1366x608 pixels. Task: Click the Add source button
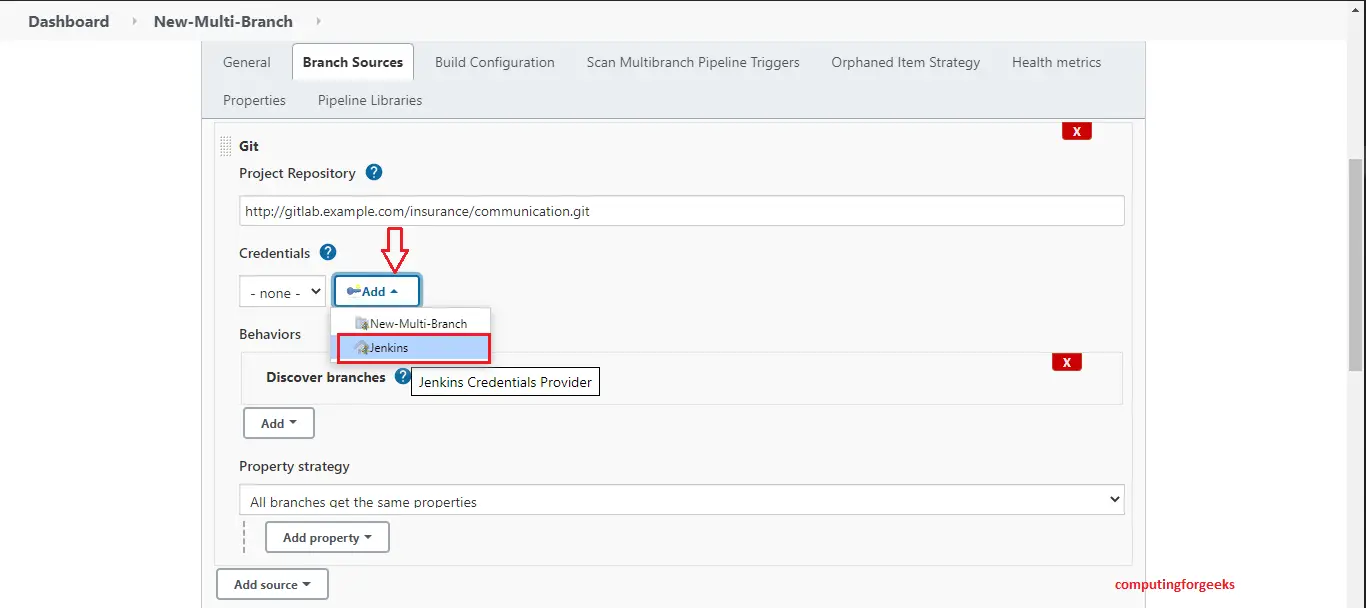pos(272,584)
